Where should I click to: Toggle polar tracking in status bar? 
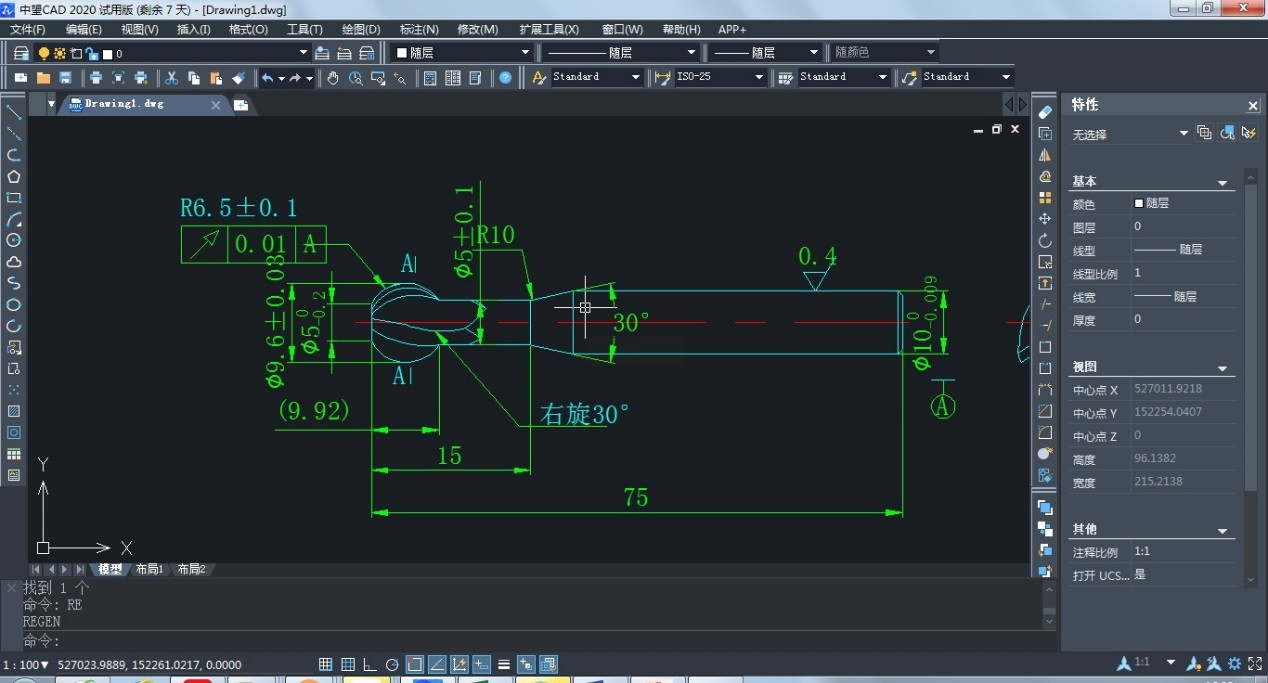[392, 665]
